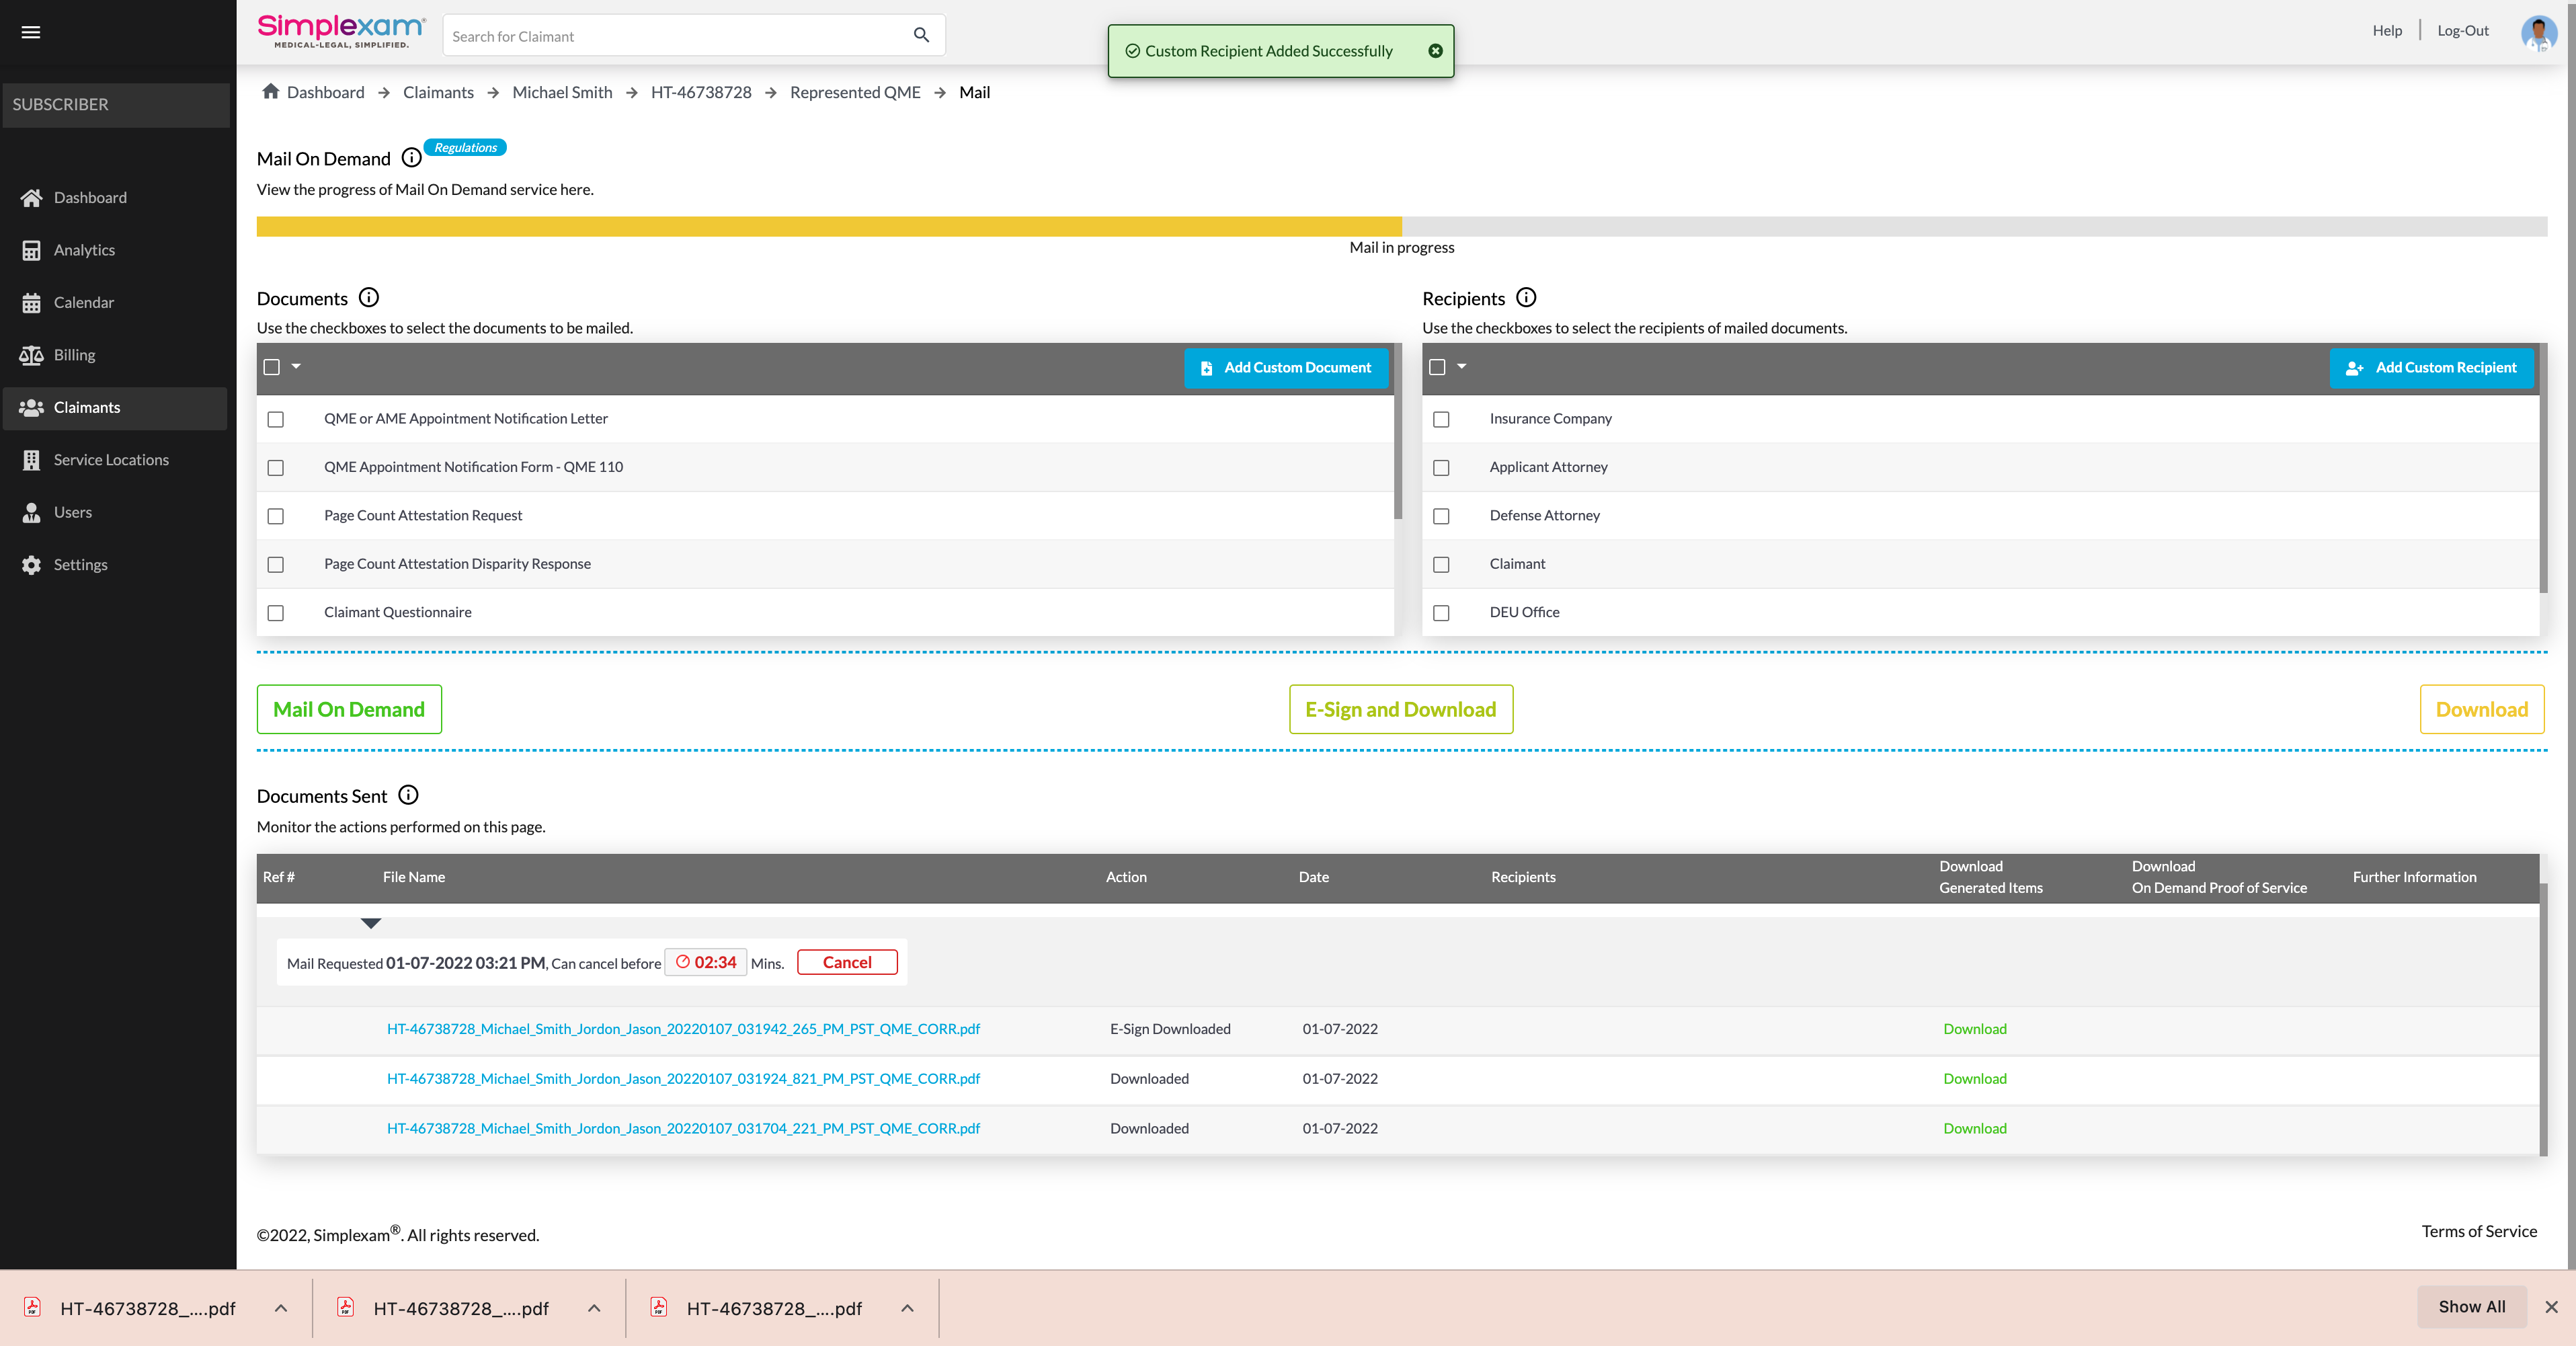Open Billing in the sidebar
2576x1346 pixels.
click(74, 355)
